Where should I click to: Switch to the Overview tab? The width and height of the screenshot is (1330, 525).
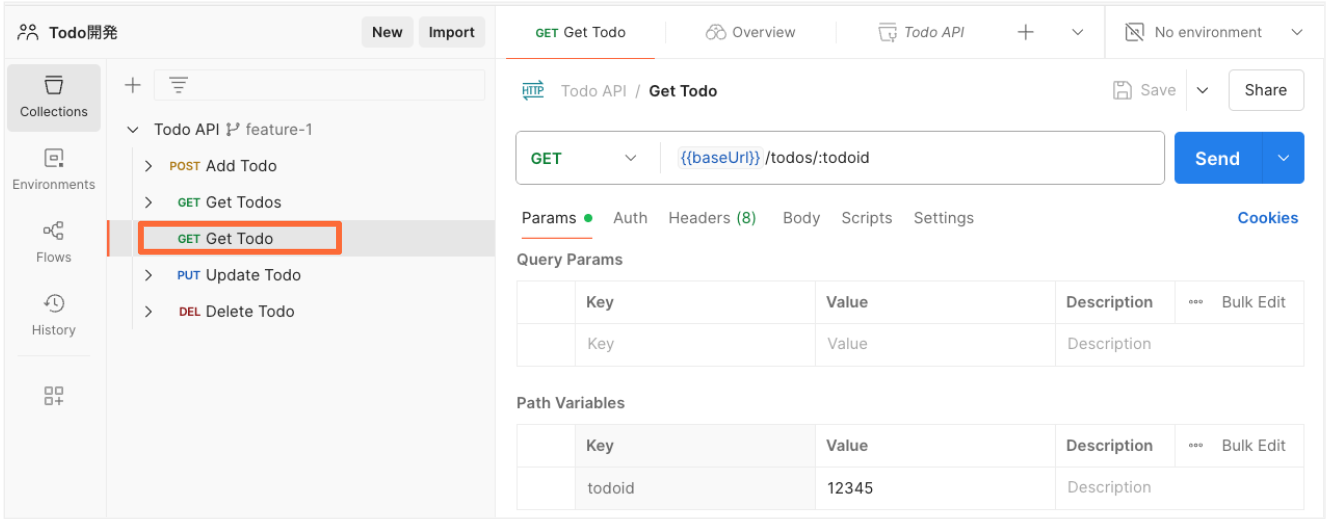[x=750, y=32]
